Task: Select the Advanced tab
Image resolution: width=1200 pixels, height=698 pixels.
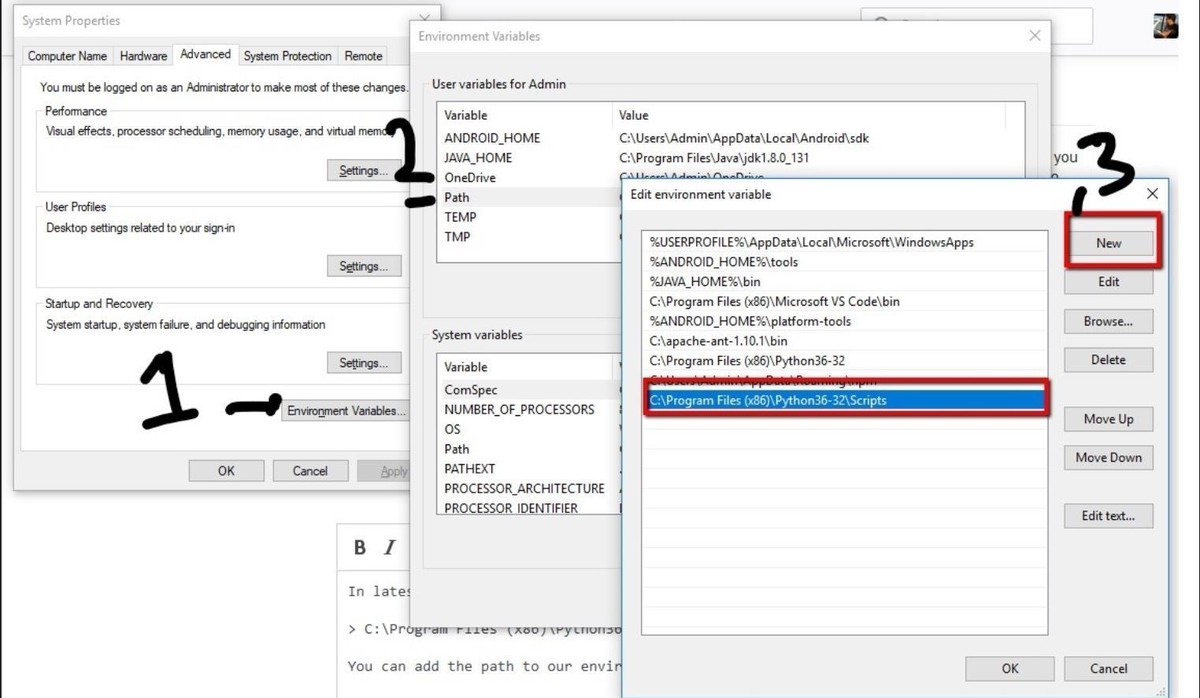Action: [206, 55]
